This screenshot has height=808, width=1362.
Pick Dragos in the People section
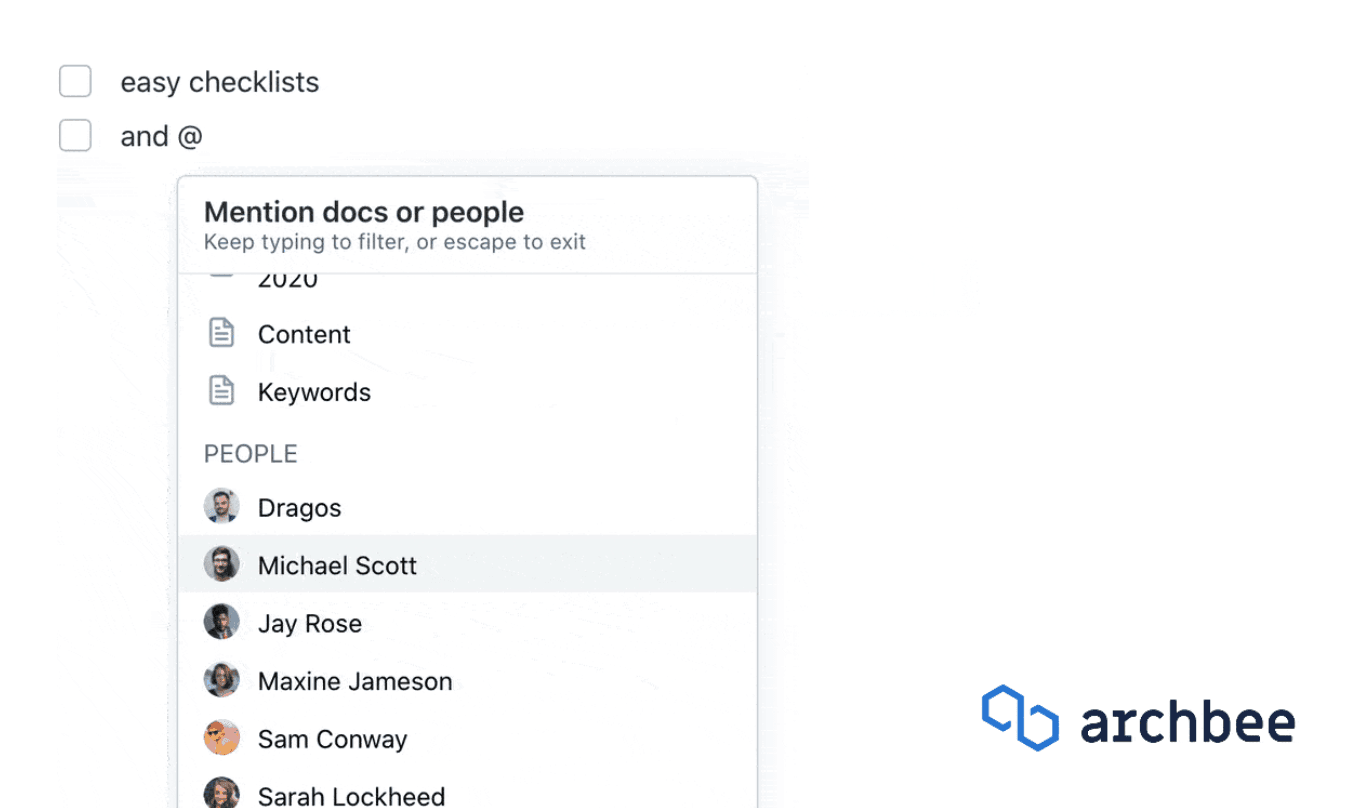pyautogui.click(x=299, y=508)
